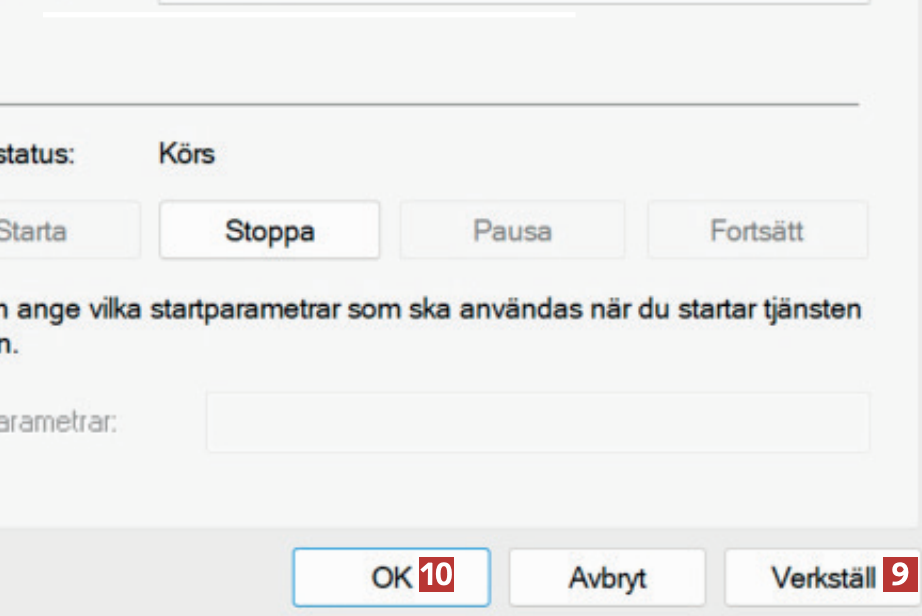Click the Stoppa button
The width and height of the screenshot is (922, 616).
[269, 231]
